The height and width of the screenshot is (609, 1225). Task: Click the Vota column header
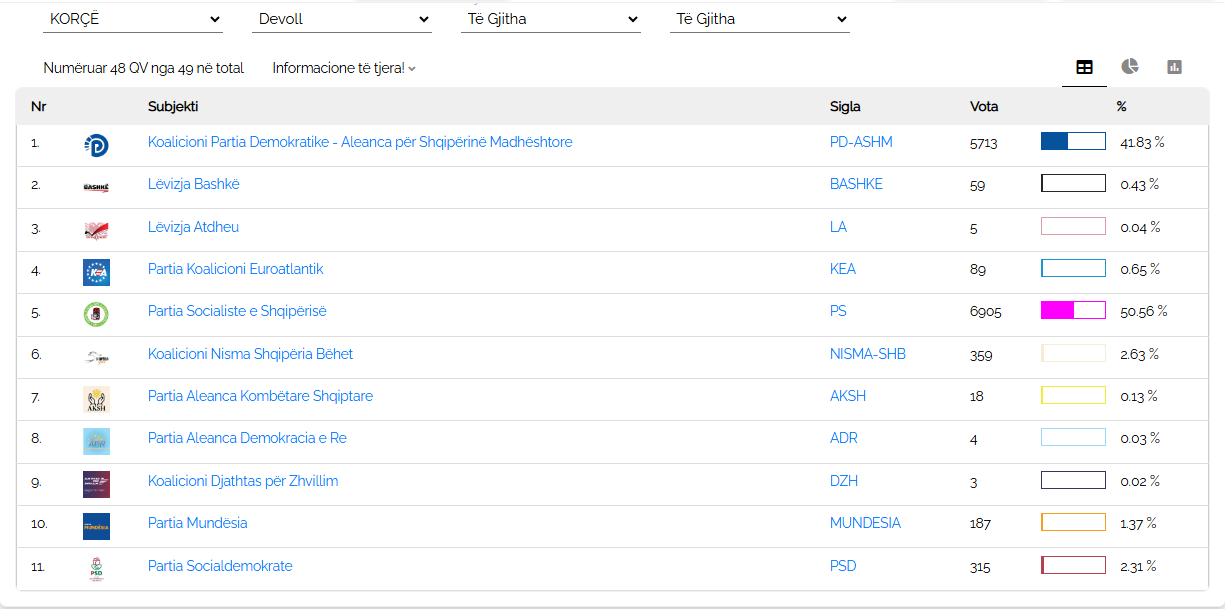[x=984, y=107]
